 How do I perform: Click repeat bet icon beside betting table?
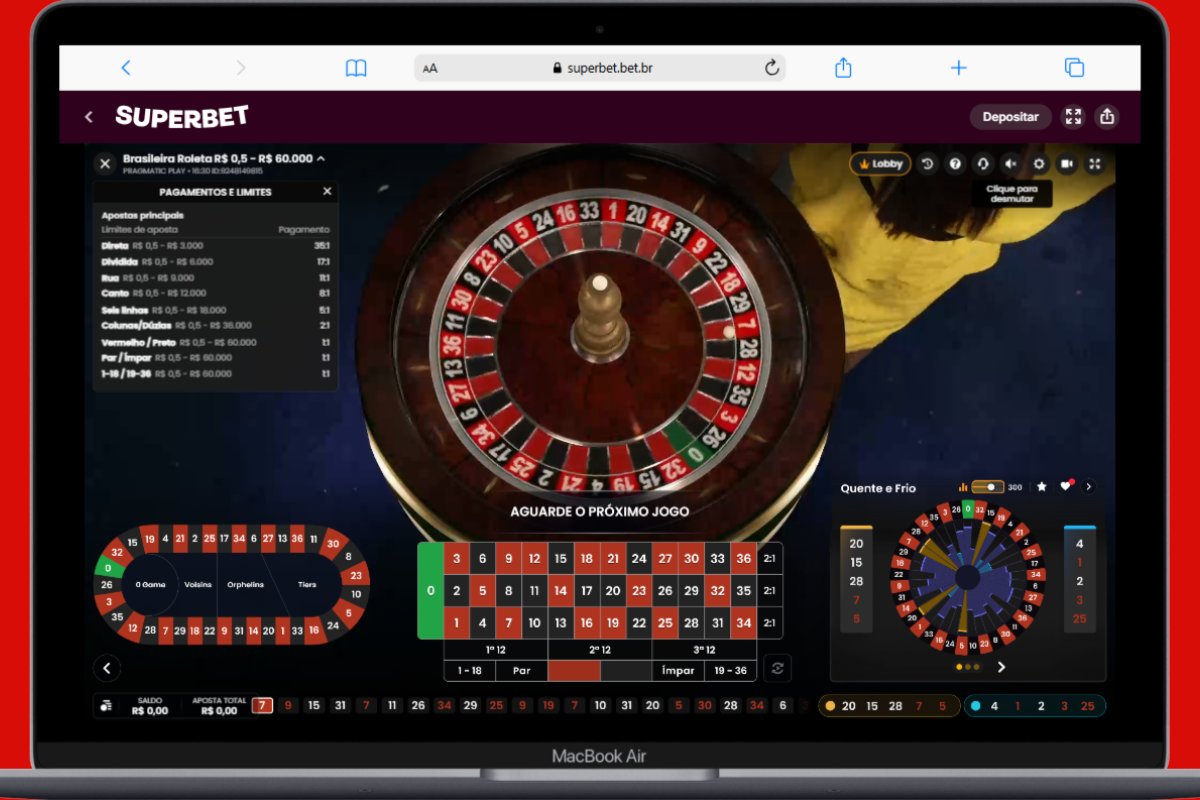[x=776, y=668]
